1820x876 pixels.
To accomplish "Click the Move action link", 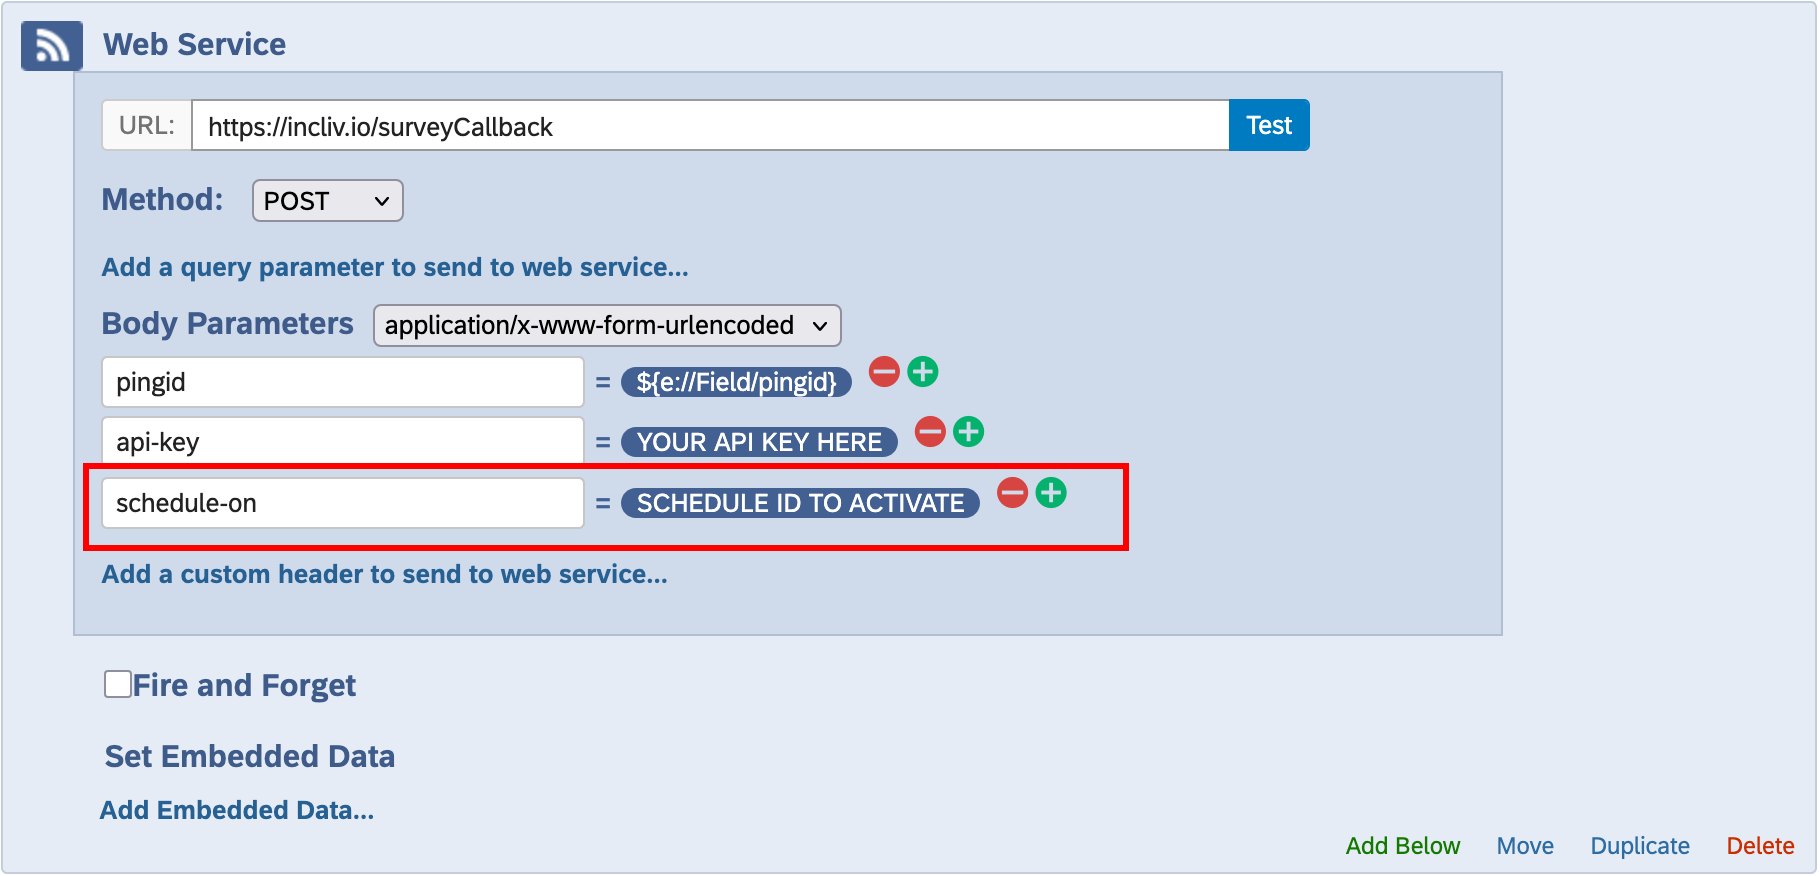I will (x=1524, y=846).
